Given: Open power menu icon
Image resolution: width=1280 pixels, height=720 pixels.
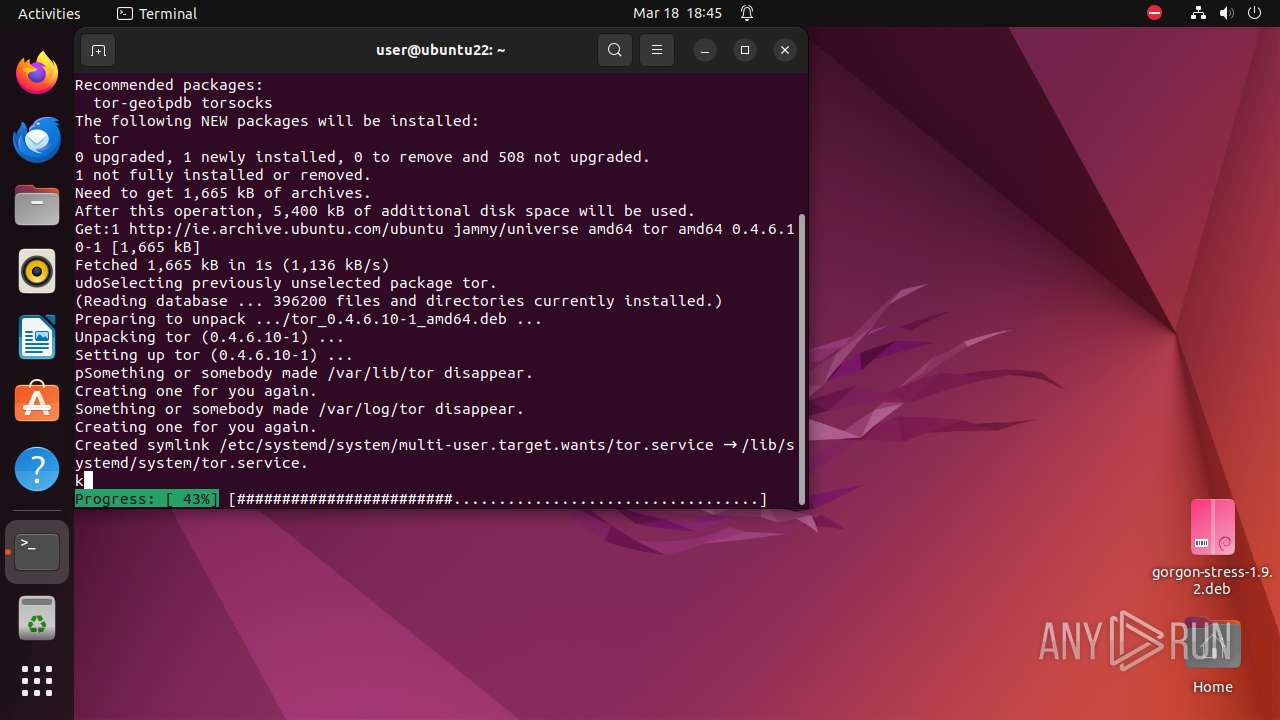Looking at the screenshot, I should coord(1254,14).
